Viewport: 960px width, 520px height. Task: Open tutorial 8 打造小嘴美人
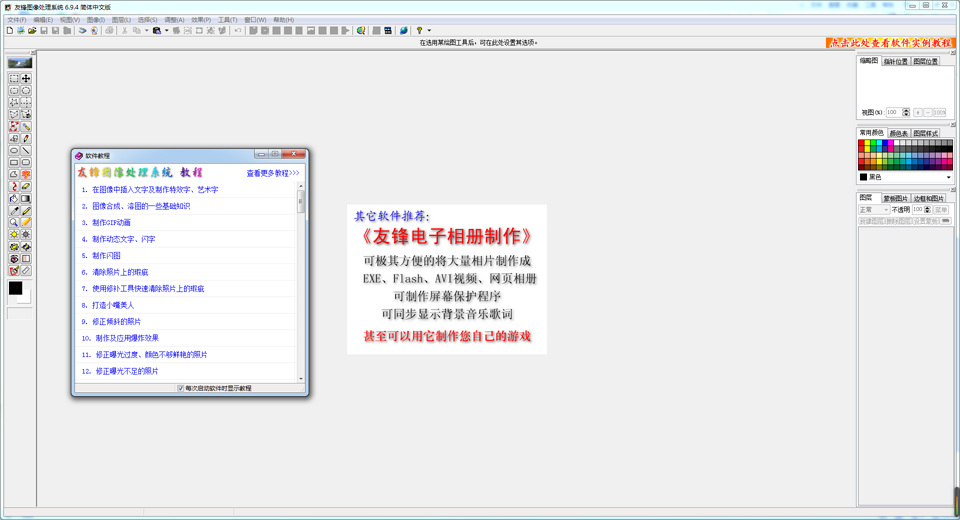coord(108,305)
